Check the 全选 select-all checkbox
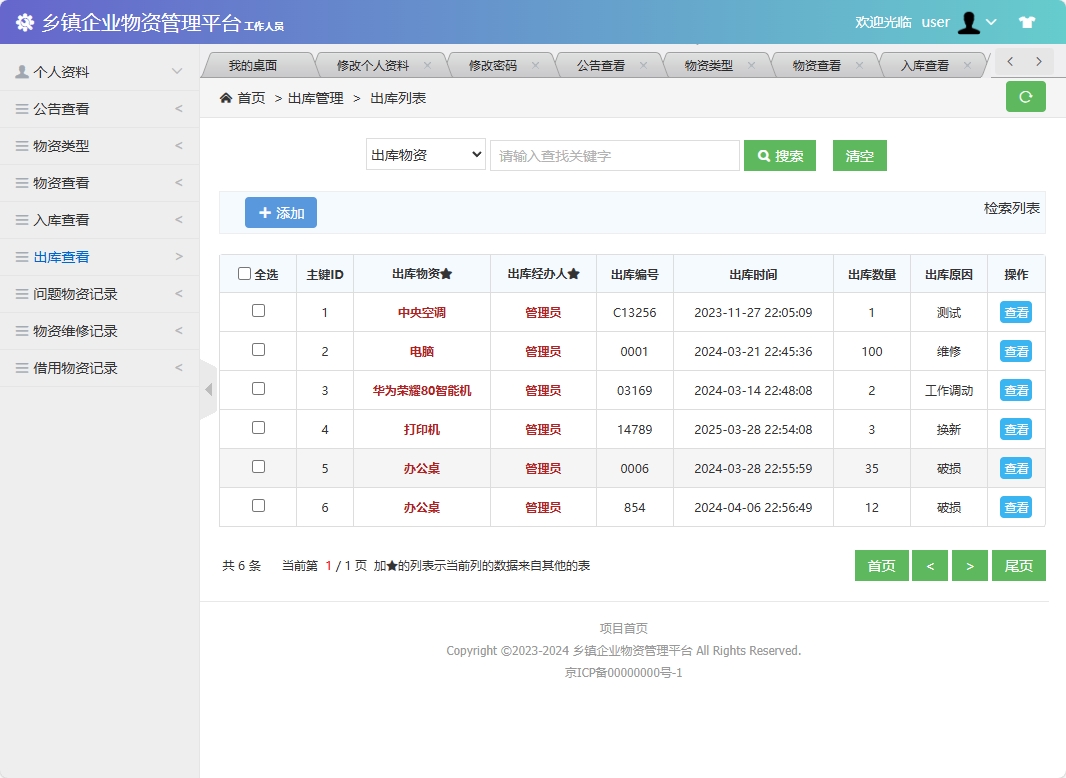1066x778 pixels. 245,274
